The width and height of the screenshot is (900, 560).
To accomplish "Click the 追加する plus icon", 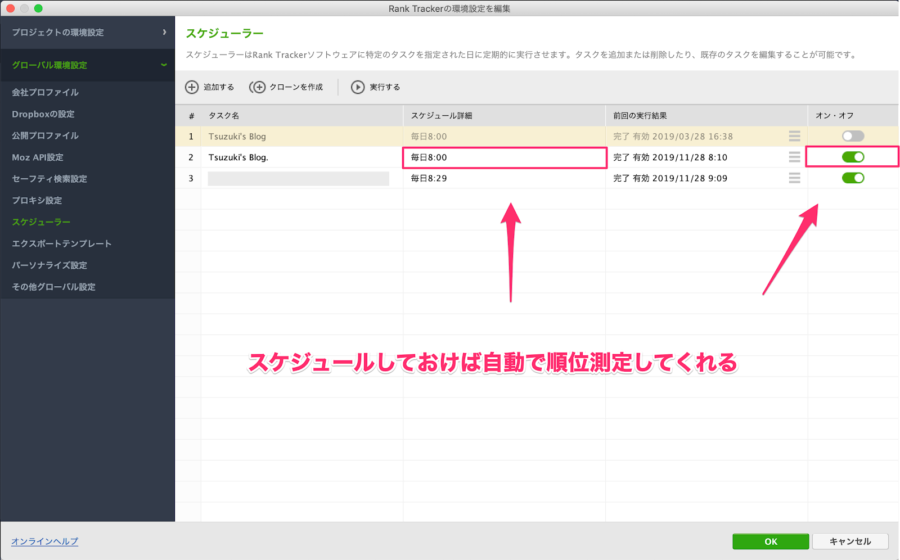I will pyautogui.click(x=192, y=87).
